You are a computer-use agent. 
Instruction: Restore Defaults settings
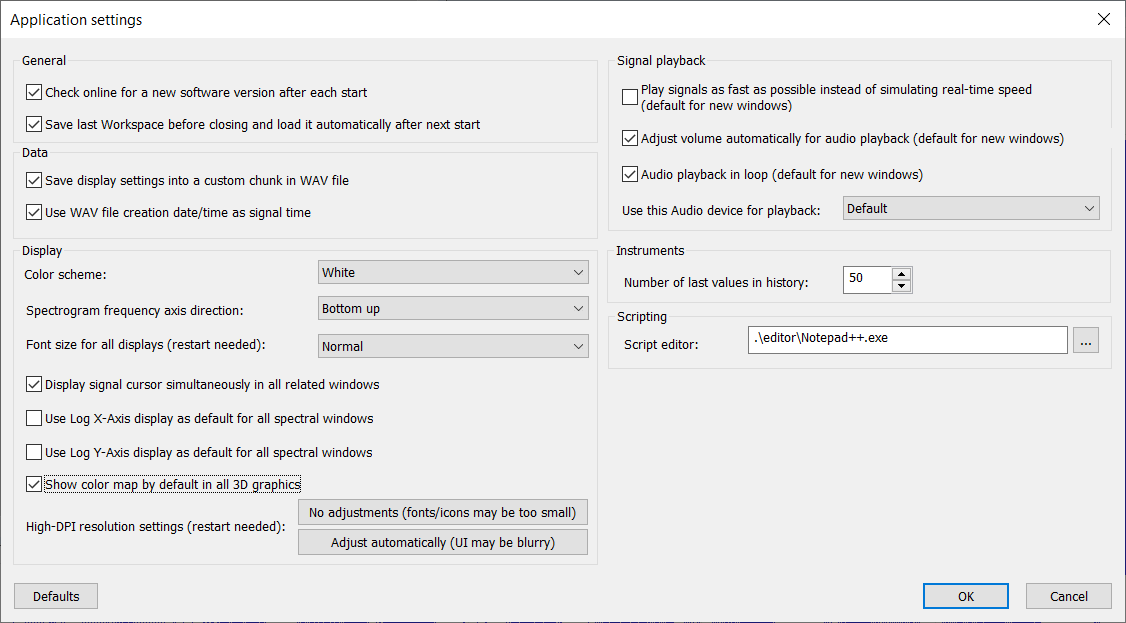point(55,595)
